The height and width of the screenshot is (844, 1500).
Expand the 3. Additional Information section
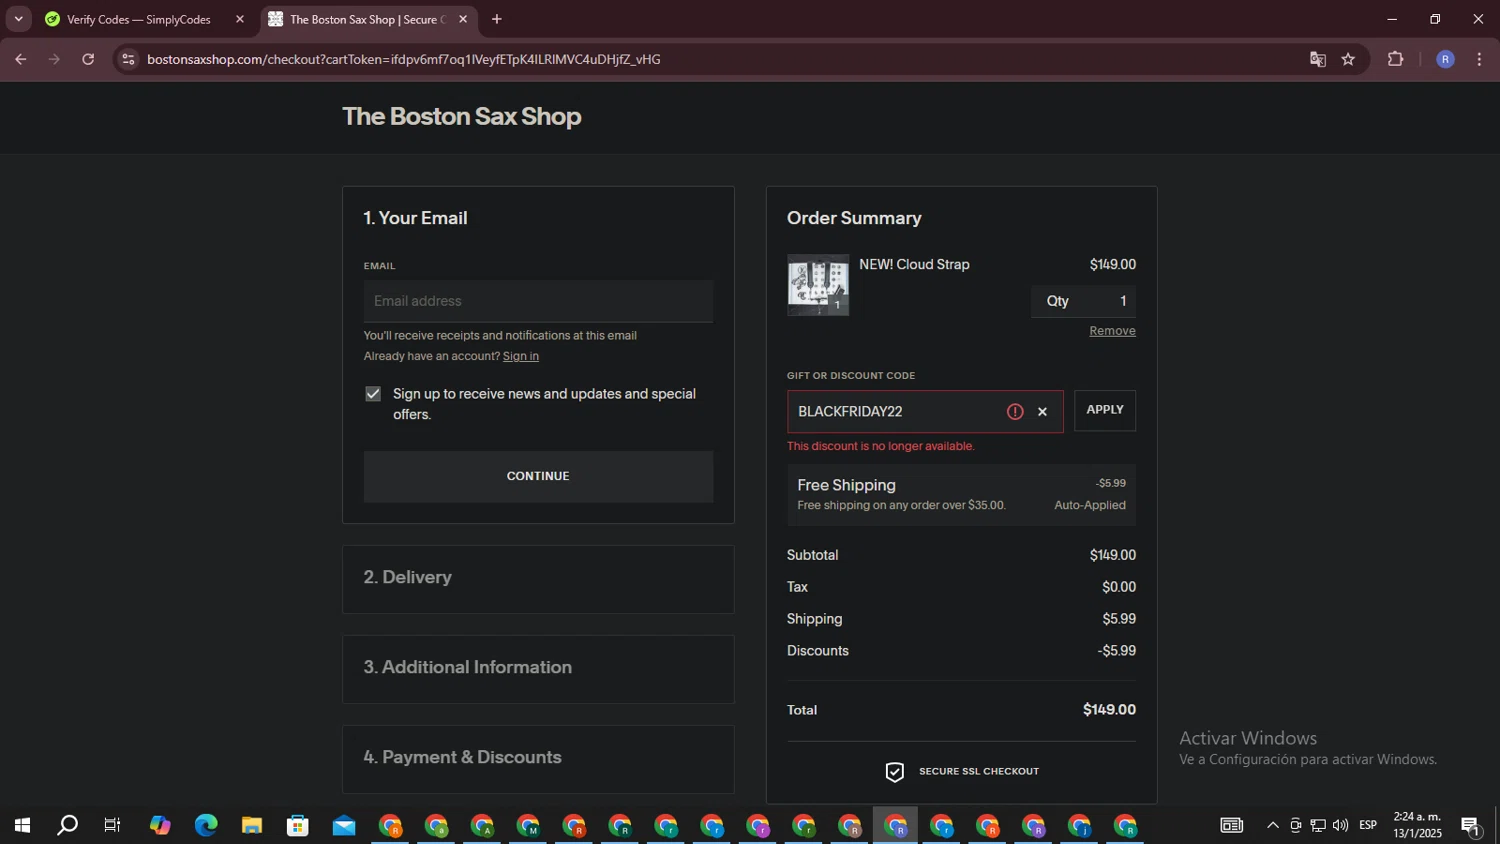(x=538, y=668)
